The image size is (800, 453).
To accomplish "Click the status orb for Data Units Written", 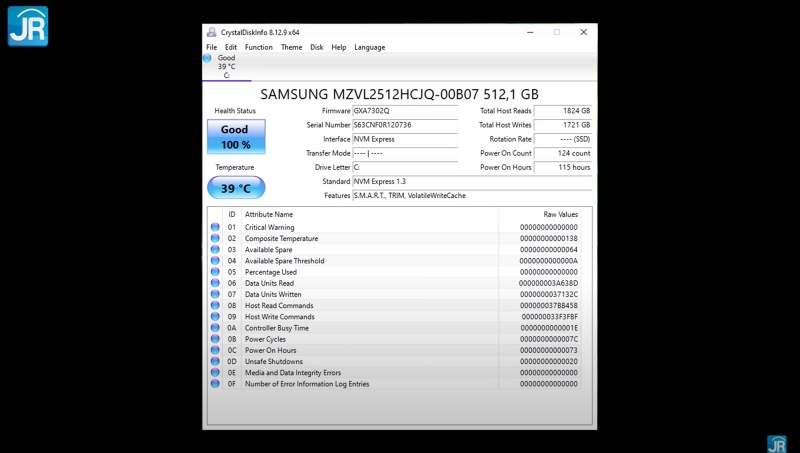I will (x=215, y=294).
